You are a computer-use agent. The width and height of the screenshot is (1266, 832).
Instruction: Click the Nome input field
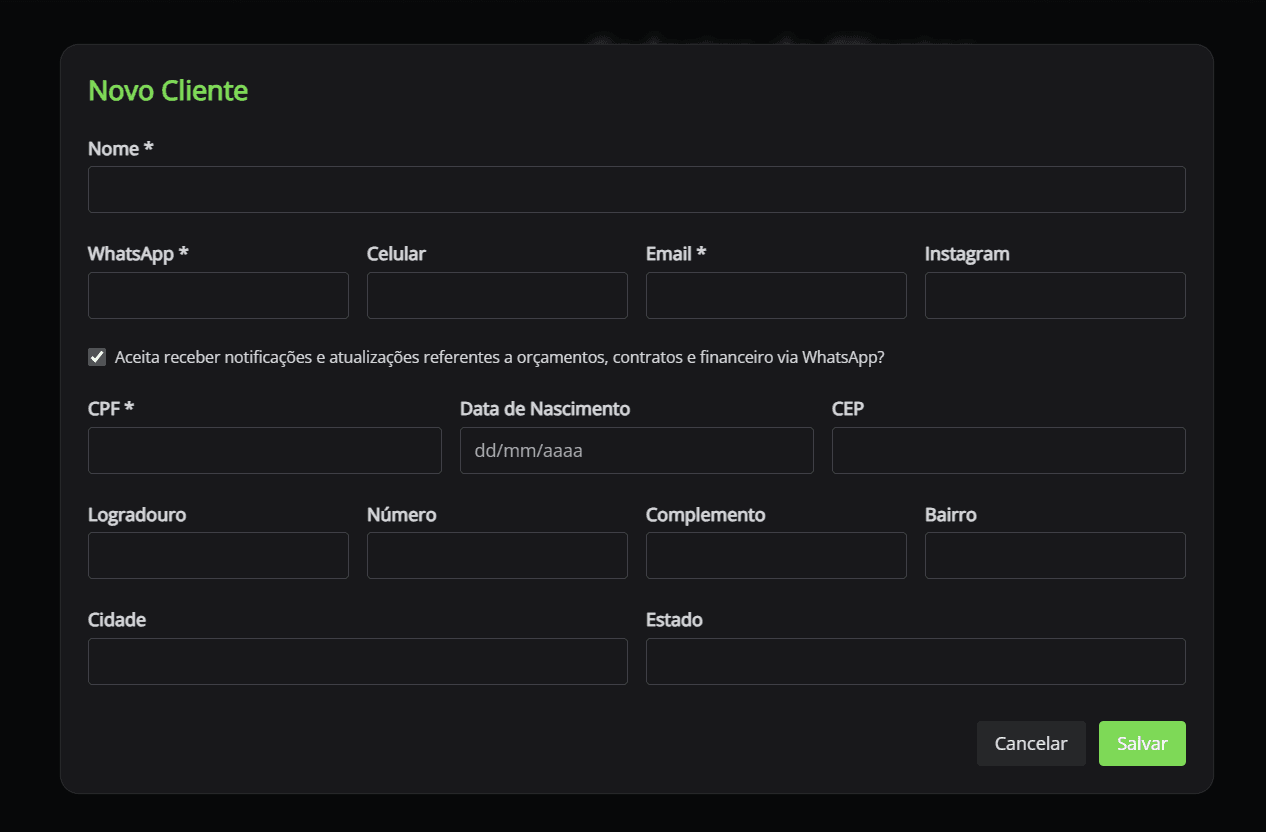coord(636,190)
